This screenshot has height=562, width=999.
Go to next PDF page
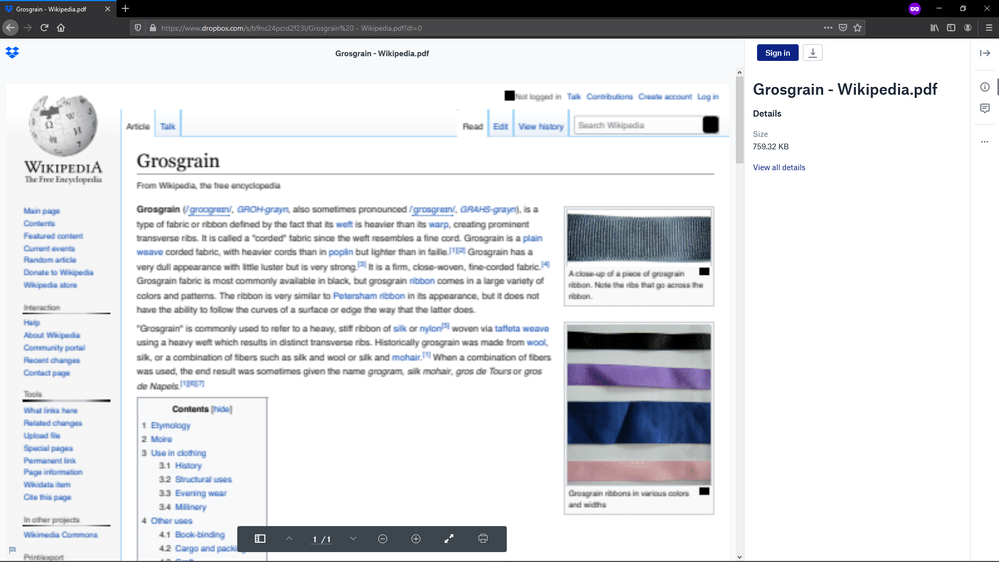coord(353,539)
